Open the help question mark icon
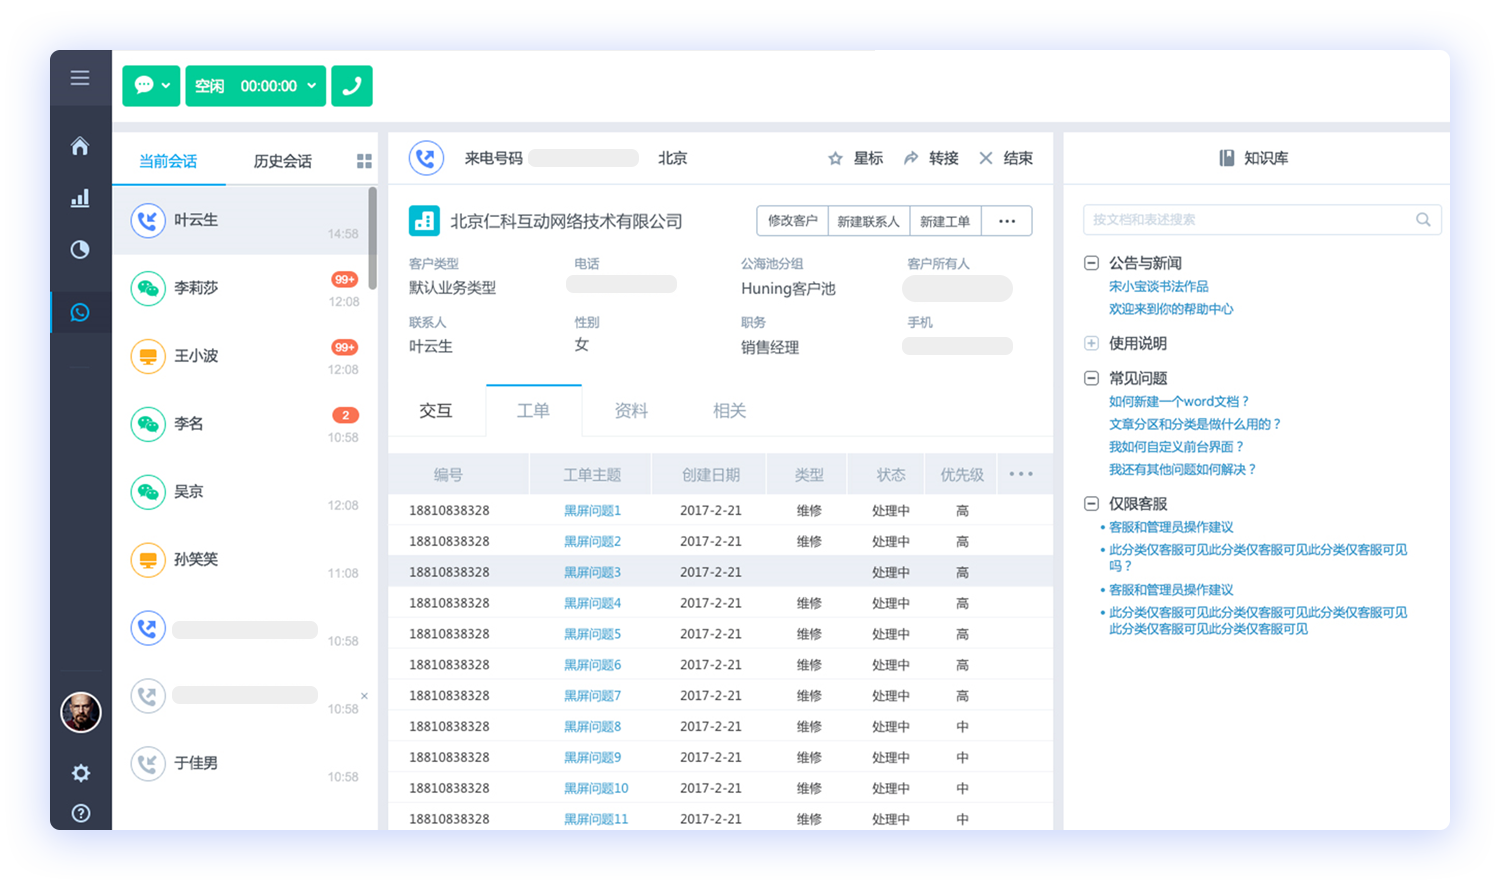 tap(81, 813)
